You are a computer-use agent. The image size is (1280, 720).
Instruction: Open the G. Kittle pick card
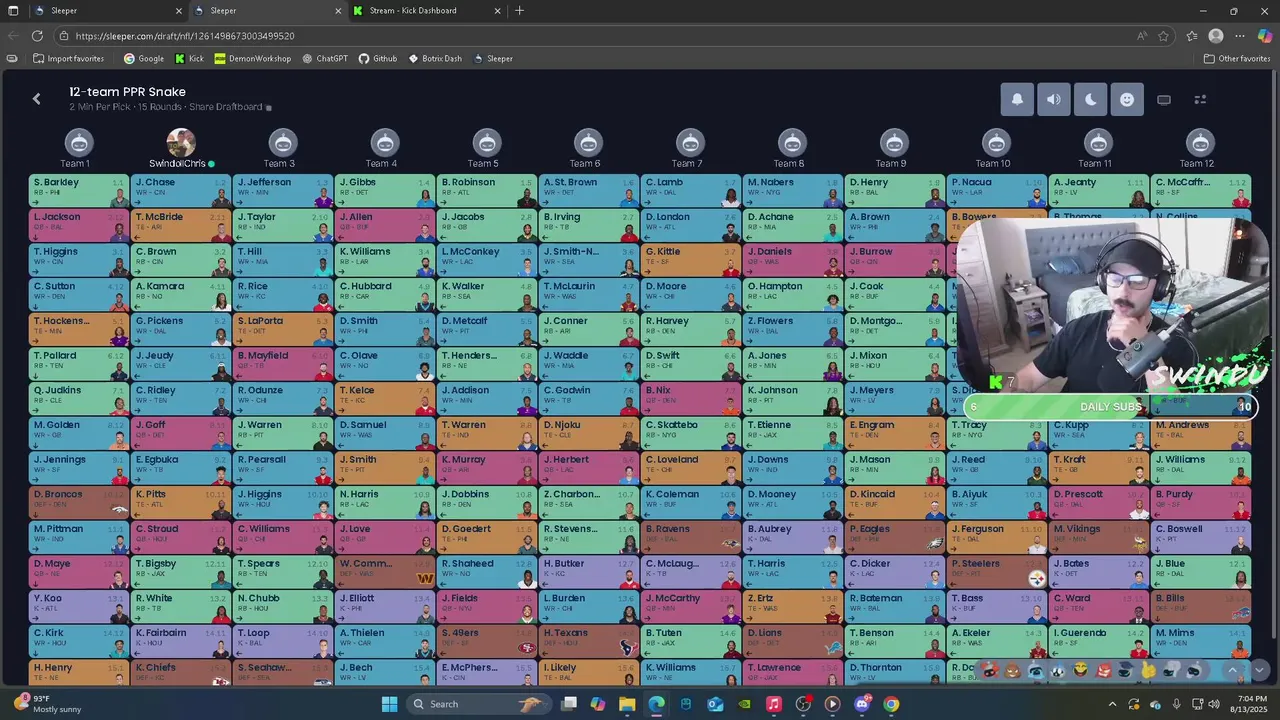click(x=691, y=260)
